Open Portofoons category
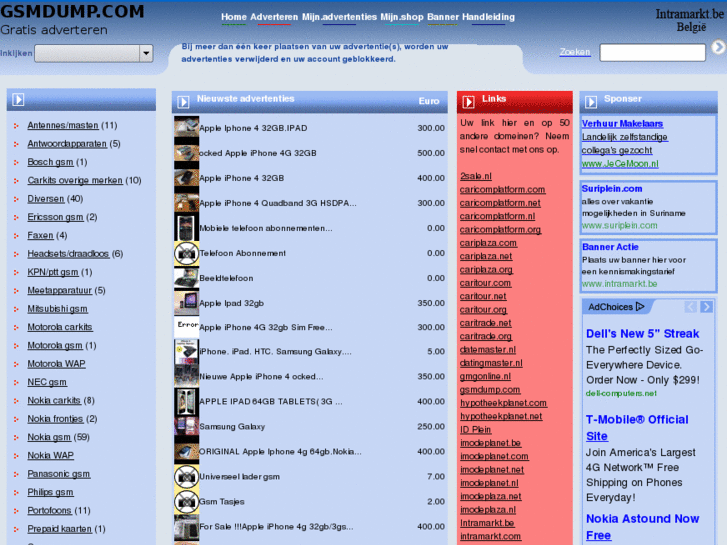Viewport: 727px width, 545px height. pos(49,511)
